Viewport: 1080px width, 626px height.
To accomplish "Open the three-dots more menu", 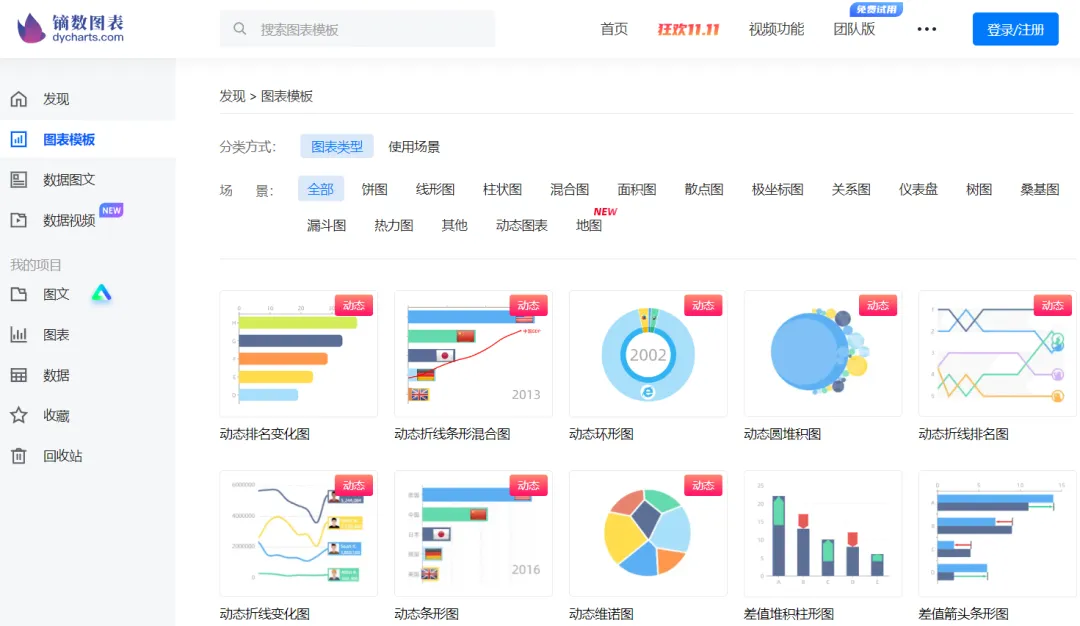I will [926, 29].
